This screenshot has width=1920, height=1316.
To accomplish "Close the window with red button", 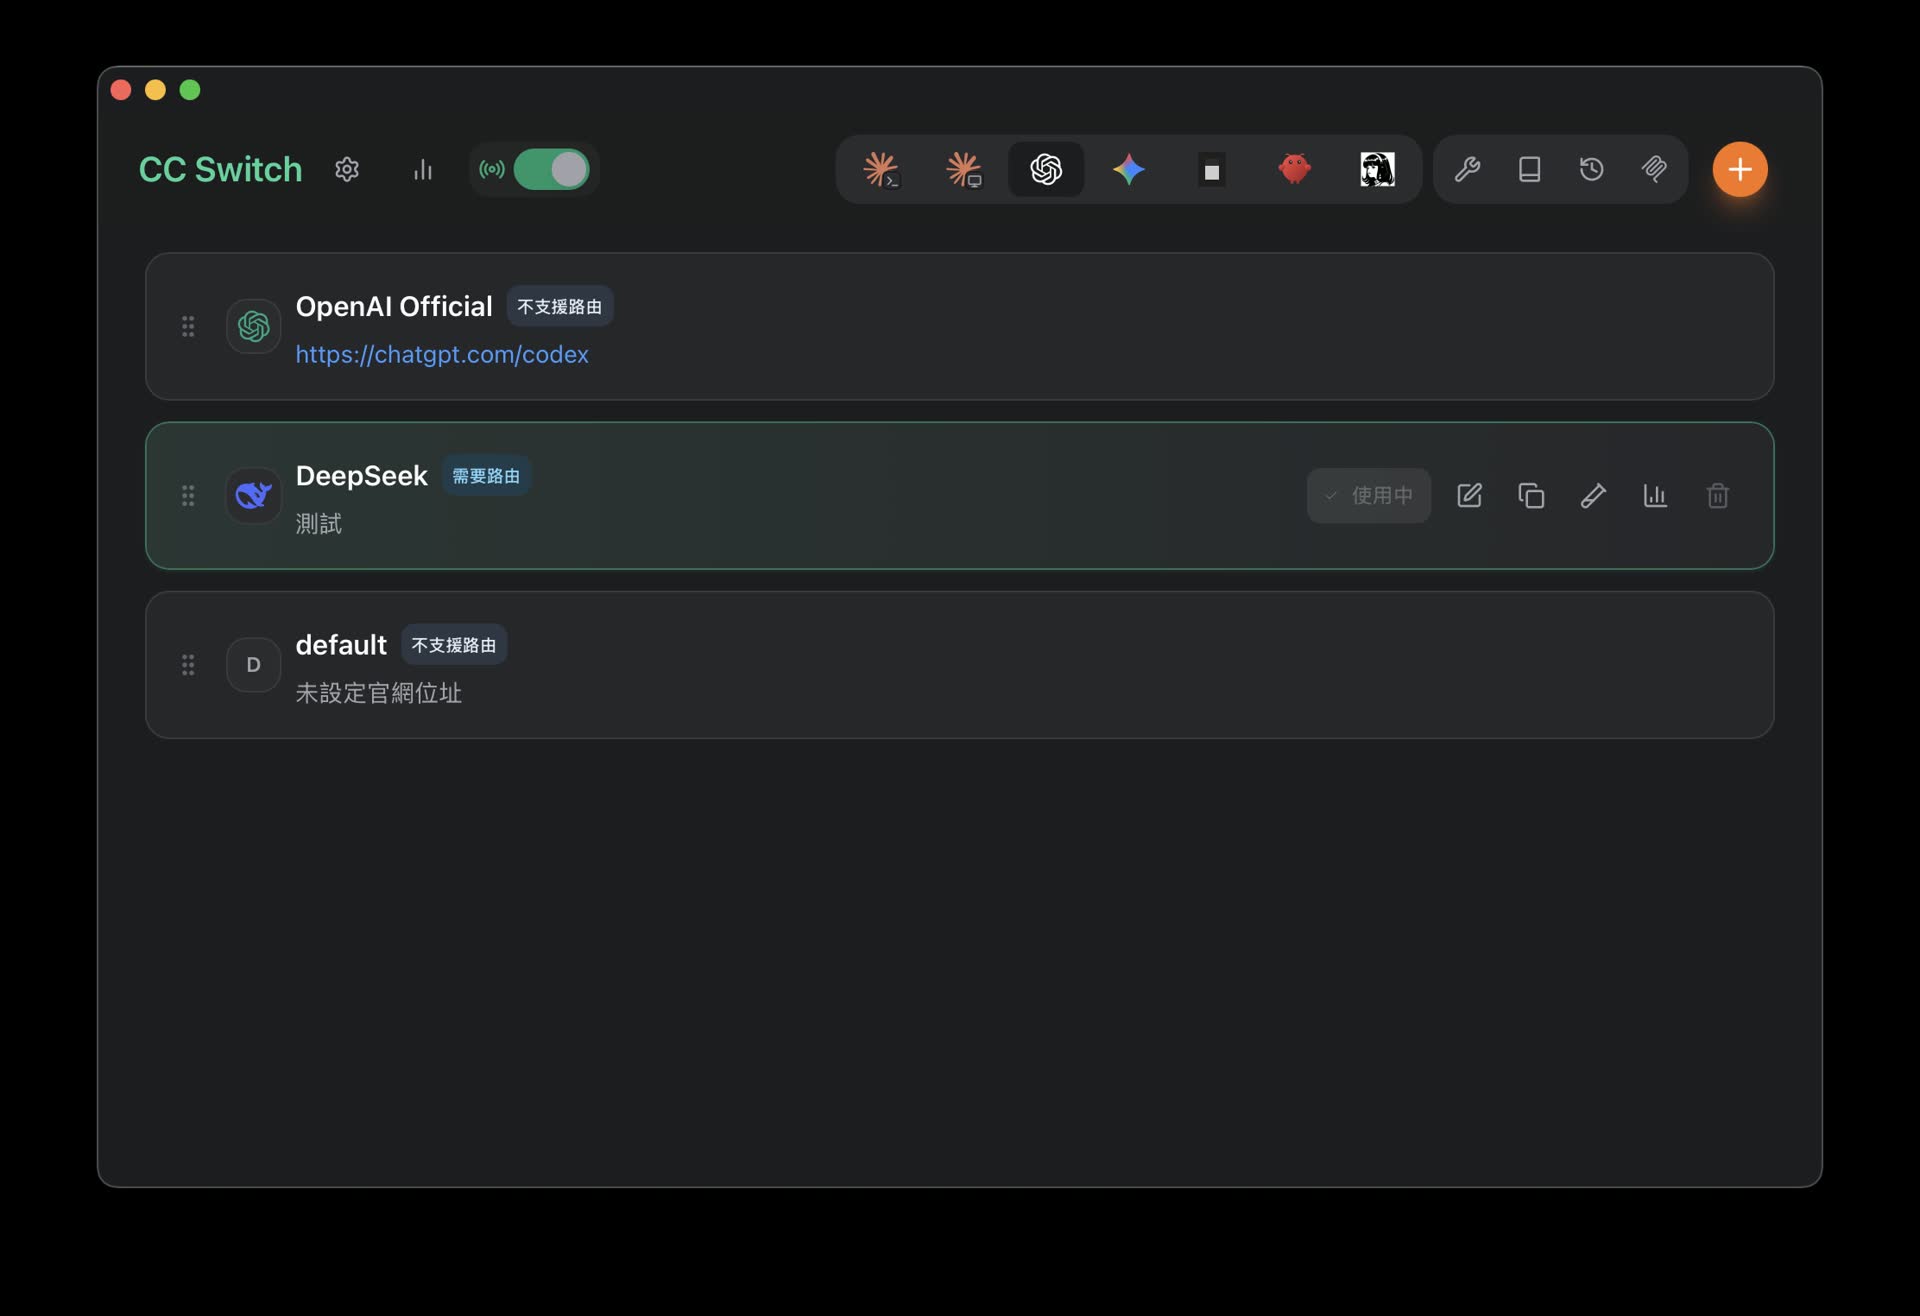I will point(121,90).
